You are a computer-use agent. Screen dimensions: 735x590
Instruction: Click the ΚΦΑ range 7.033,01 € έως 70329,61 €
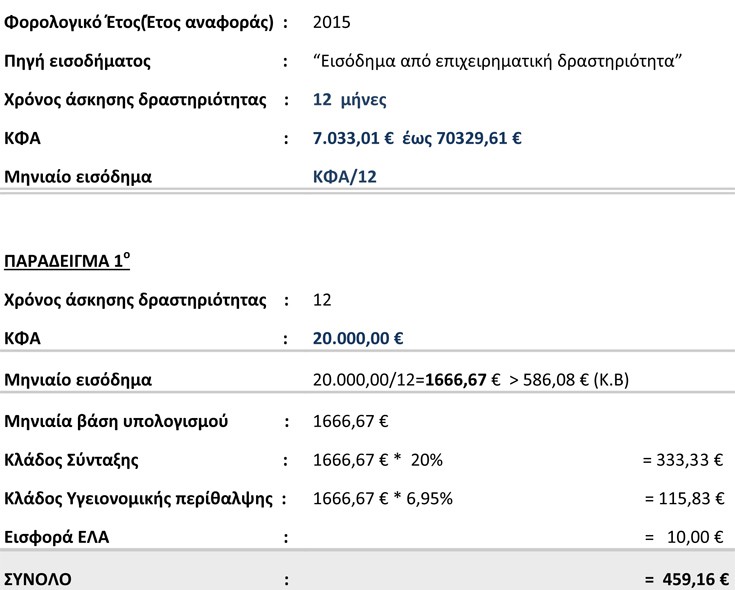(417, 138)
